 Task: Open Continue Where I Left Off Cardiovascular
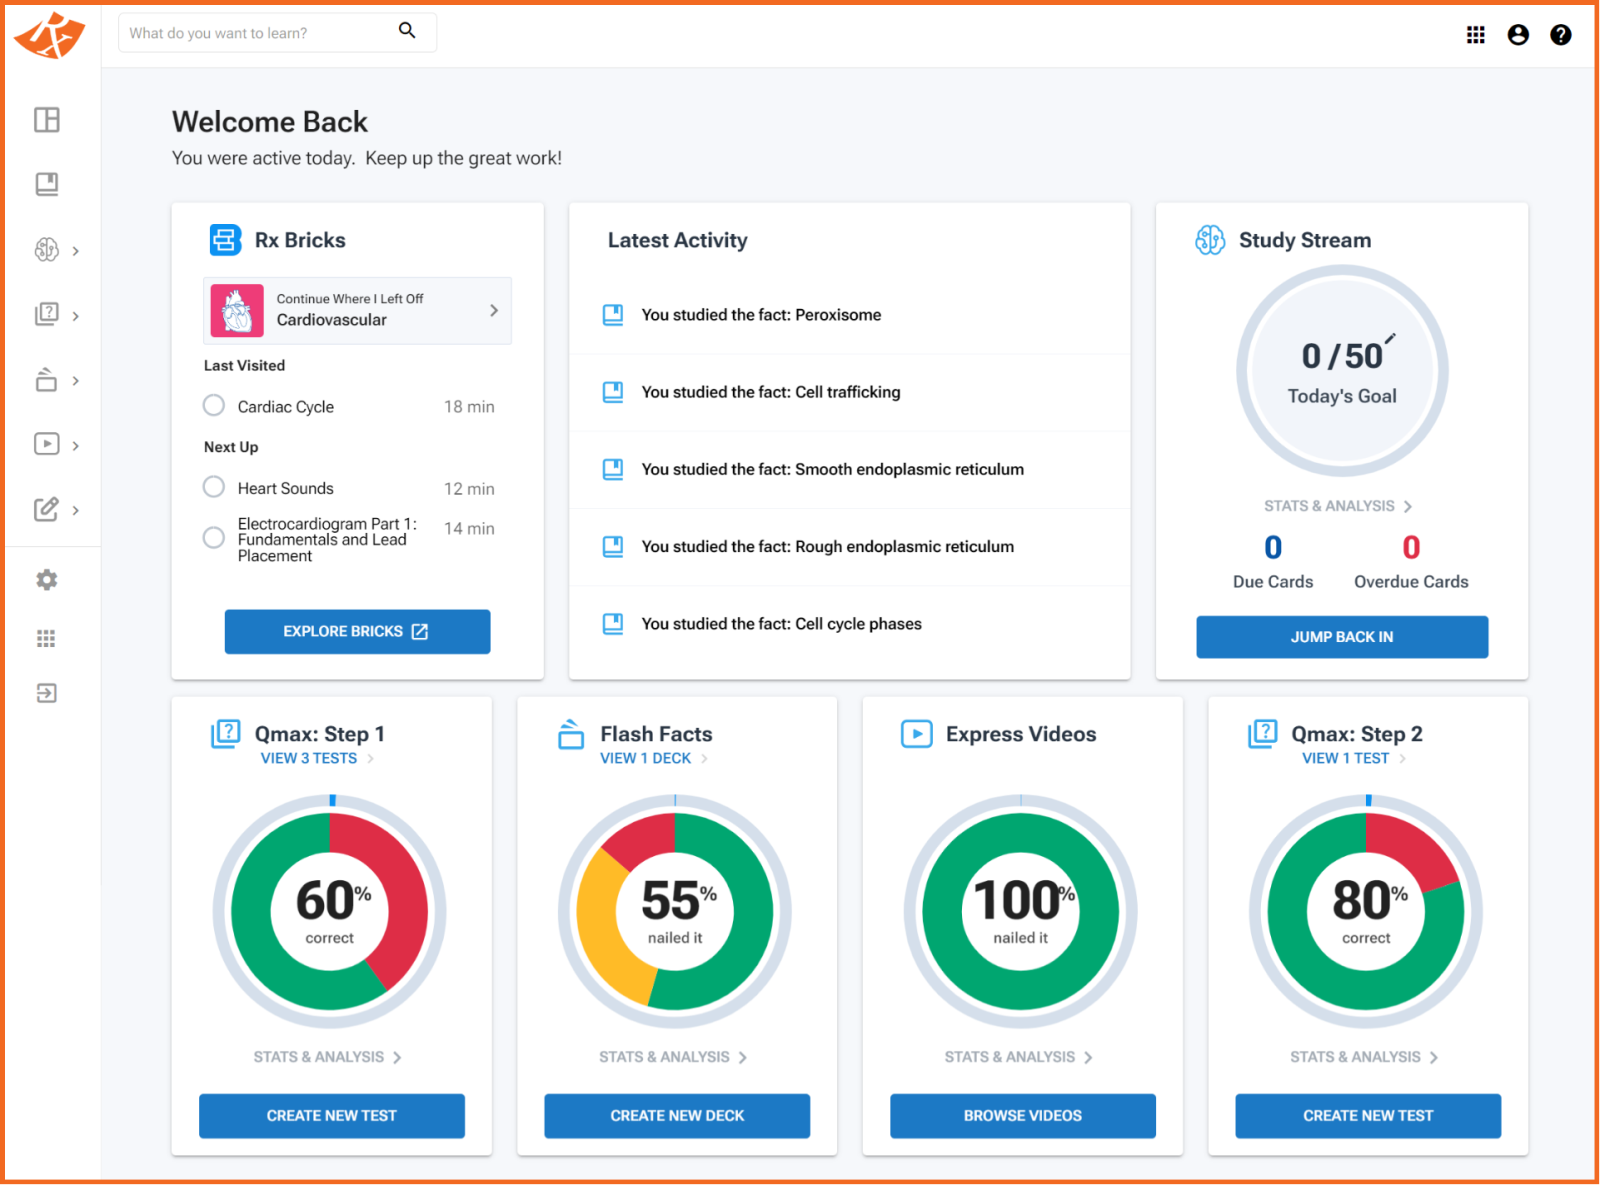357,311
